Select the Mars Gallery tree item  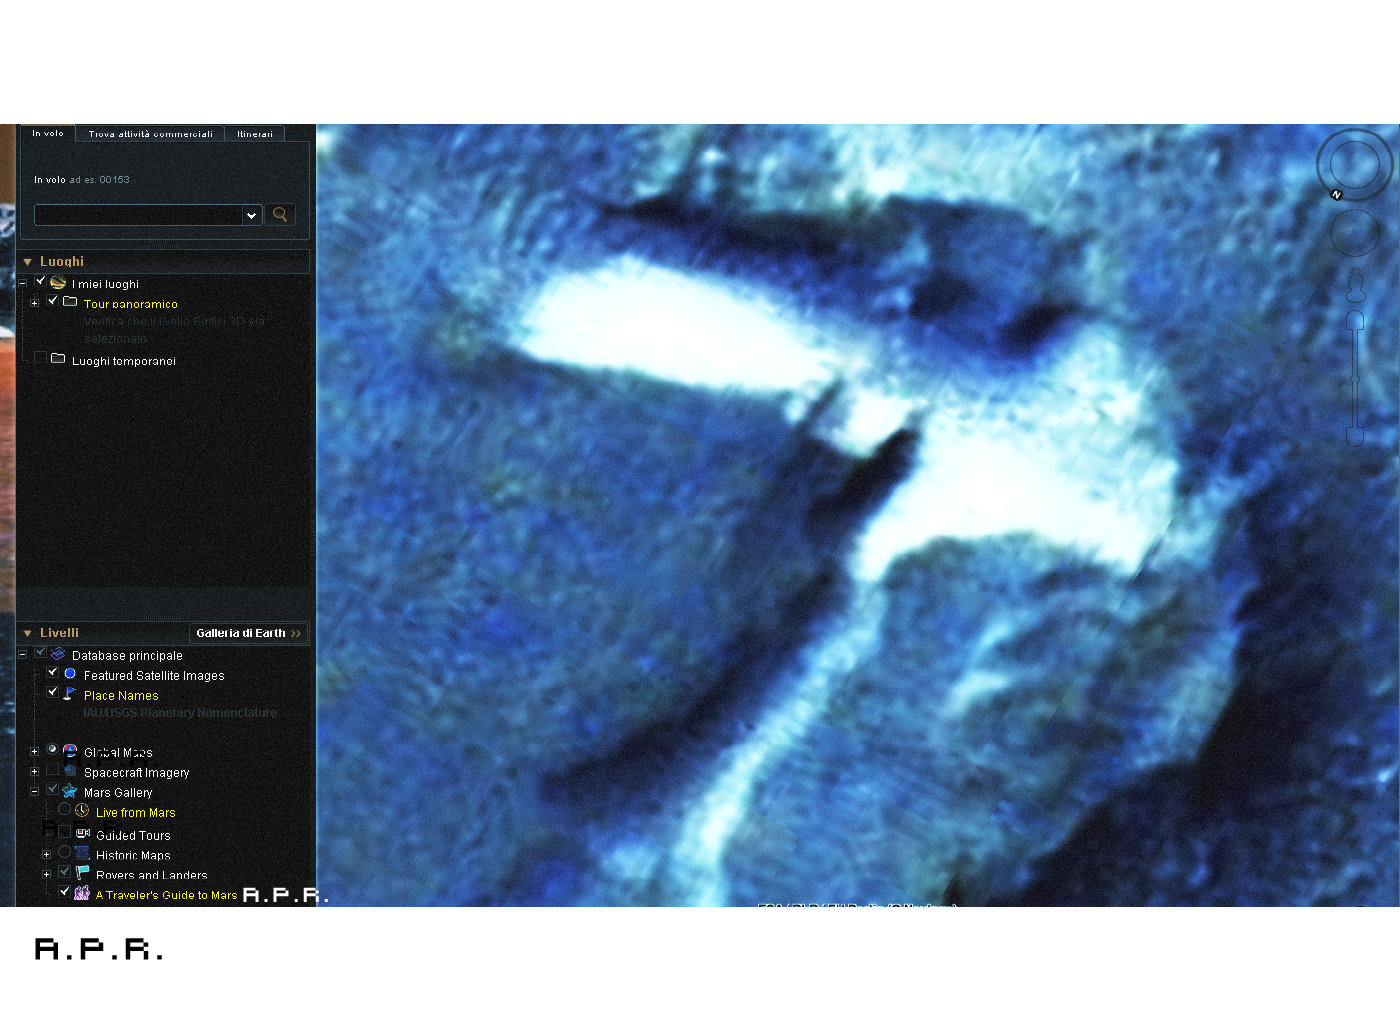(118, 793)
